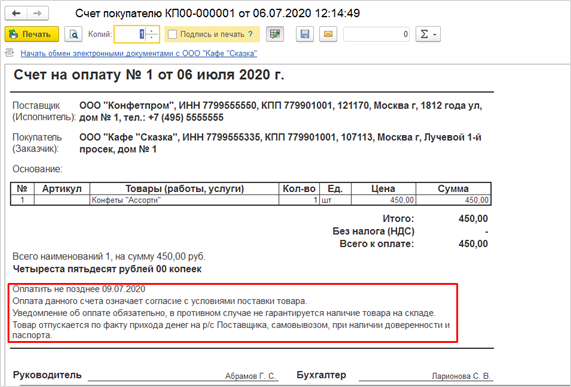Click the document exchange icon beside link
Image resolution: width=571 pixels, height=387 pixels.
[9, 53]
